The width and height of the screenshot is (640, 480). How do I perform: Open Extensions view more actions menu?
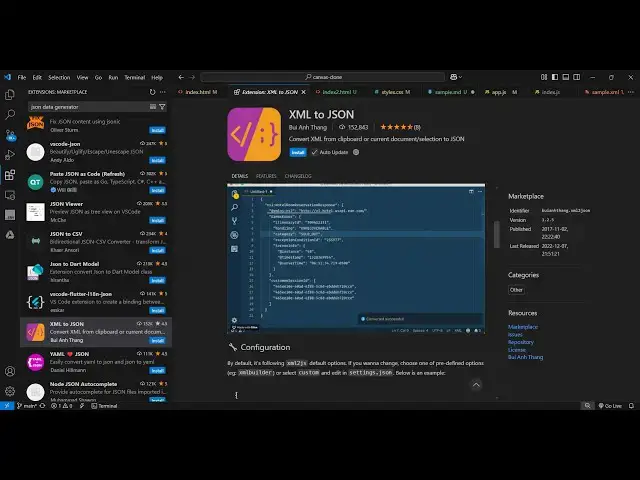click(x=163, y=92)
